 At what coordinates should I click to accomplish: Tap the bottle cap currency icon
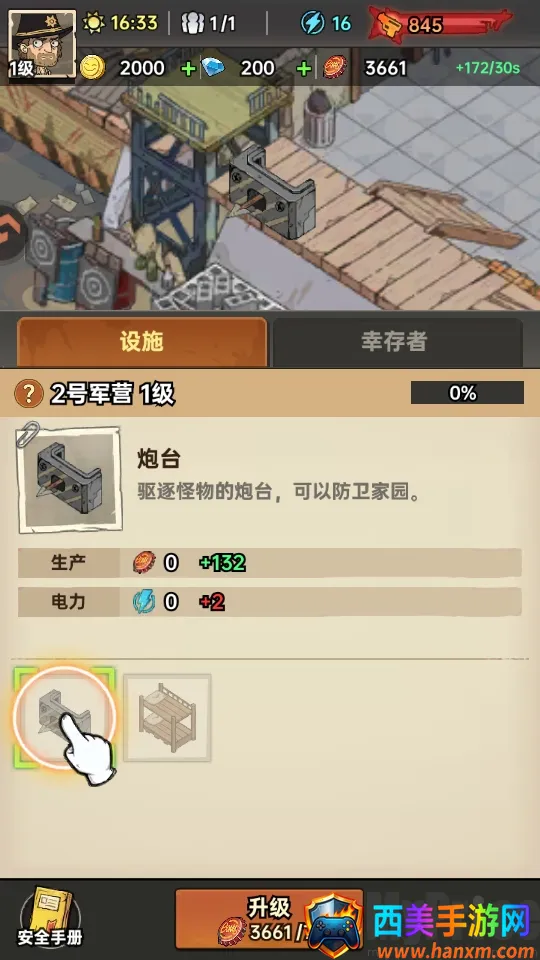tap(334, 67)
